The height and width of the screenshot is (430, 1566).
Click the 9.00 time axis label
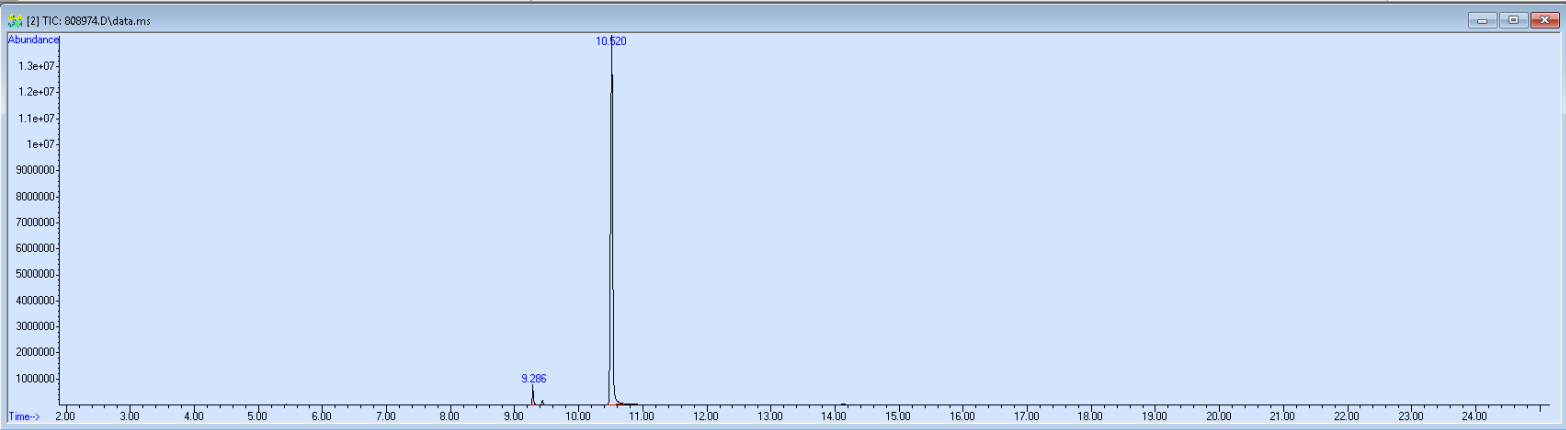[514, 415]
